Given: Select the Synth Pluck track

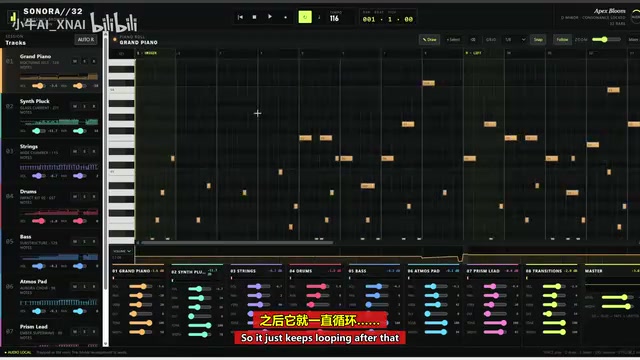Looking at the screenshot, I should (x=51, y=116).
